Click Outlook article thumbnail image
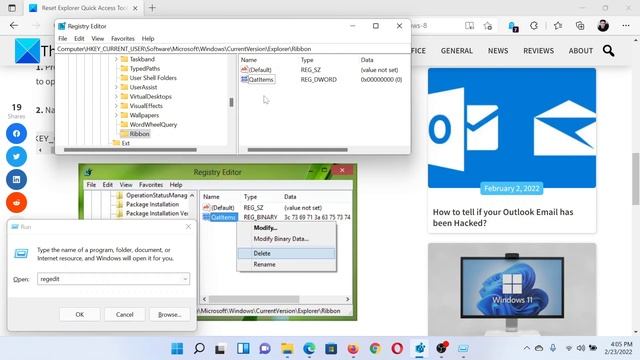Image resolution: width=640 pixels, height=360 pixels. [512, 128]
